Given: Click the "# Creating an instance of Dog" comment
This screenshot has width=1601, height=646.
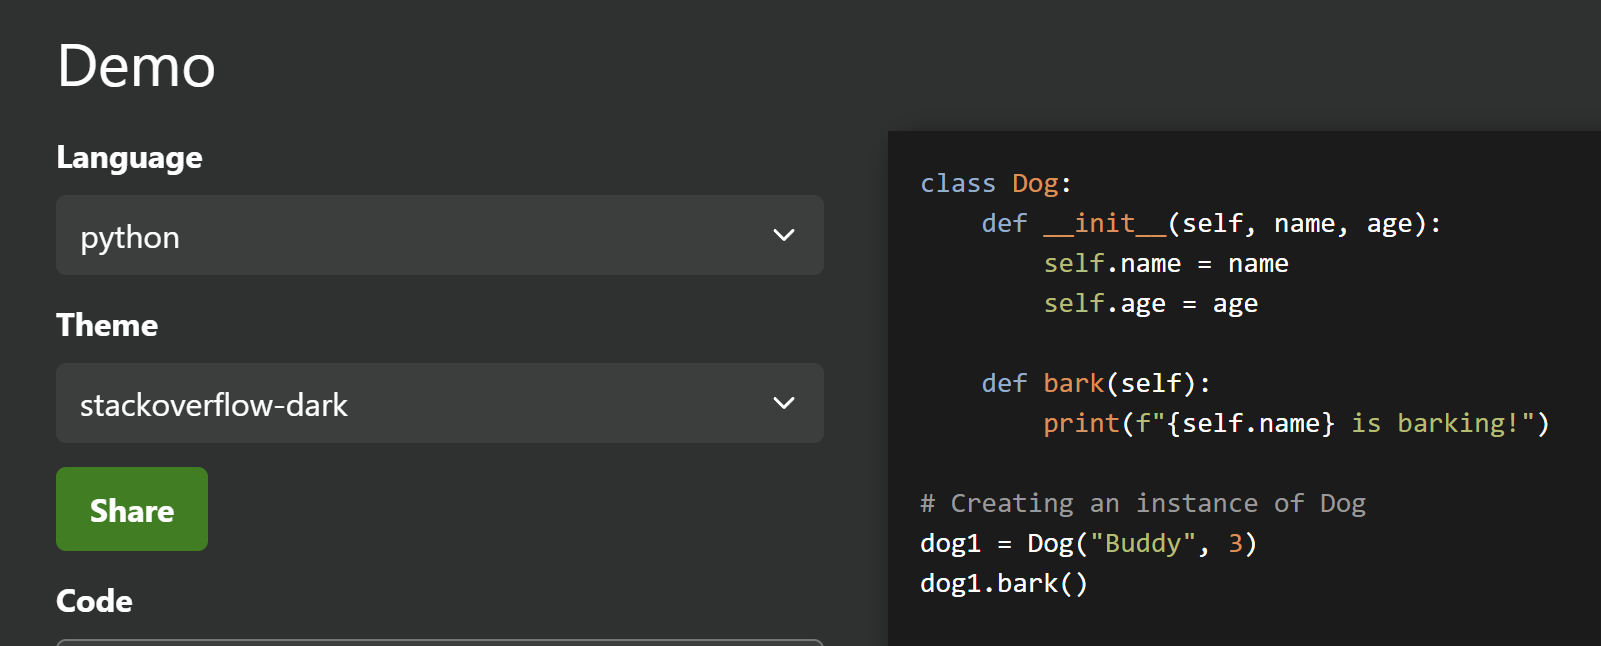Looking at the screenshot, I should (x=1143, y=503).
